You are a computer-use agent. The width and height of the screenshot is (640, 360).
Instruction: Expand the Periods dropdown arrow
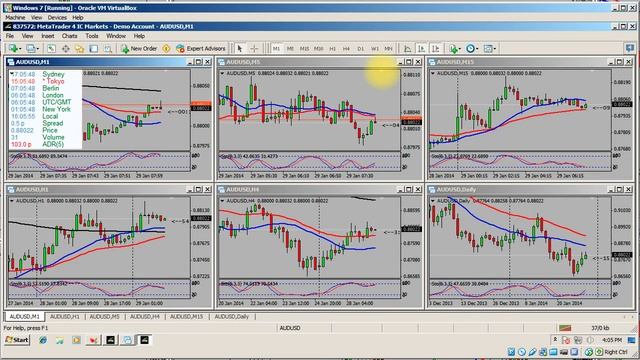(x=477, y=49)
